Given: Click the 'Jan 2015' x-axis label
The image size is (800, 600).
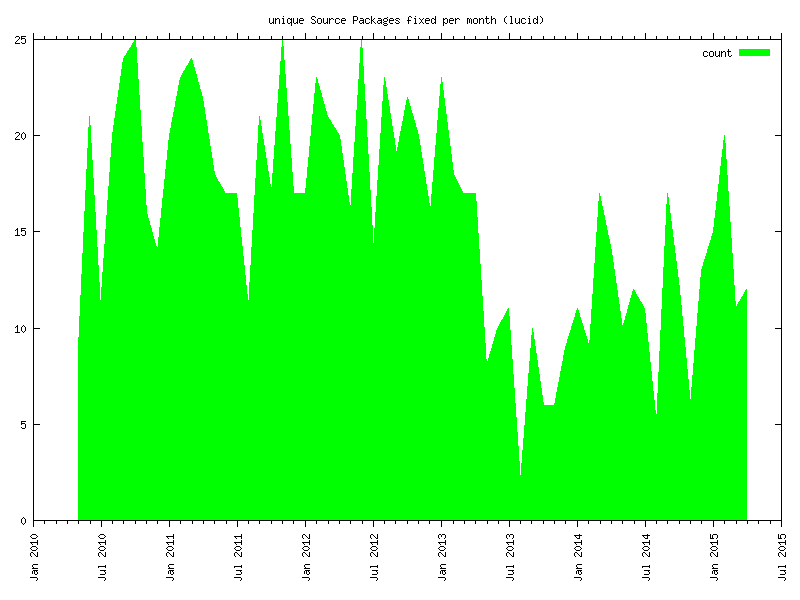Looking at the screenshot, I should coord(714,557).
